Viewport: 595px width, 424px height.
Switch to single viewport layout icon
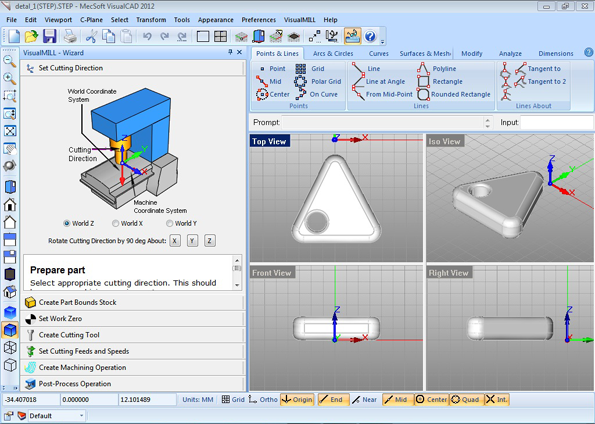tap(203, 36)
